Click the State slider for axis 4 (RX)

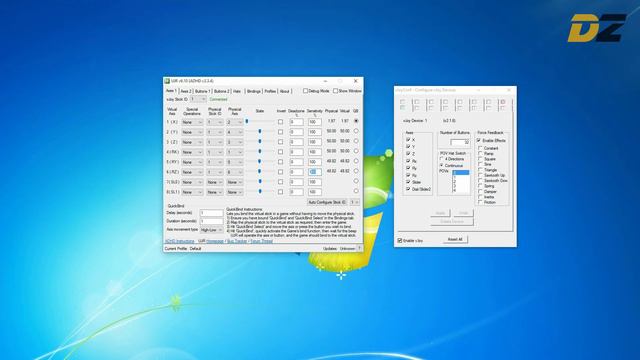(260, 152)
